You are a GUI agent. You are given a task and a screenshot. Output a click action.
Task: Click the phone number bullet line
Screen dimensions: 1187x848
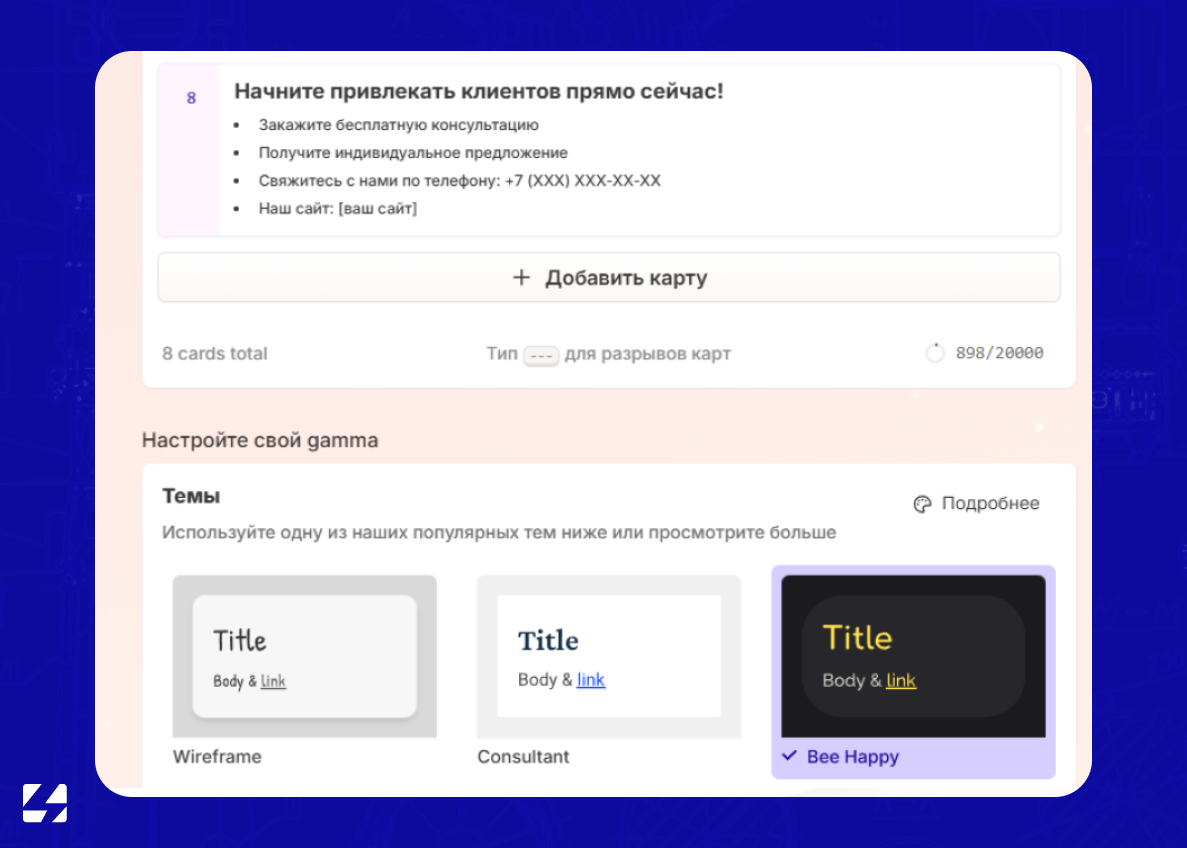pos(459,181)
